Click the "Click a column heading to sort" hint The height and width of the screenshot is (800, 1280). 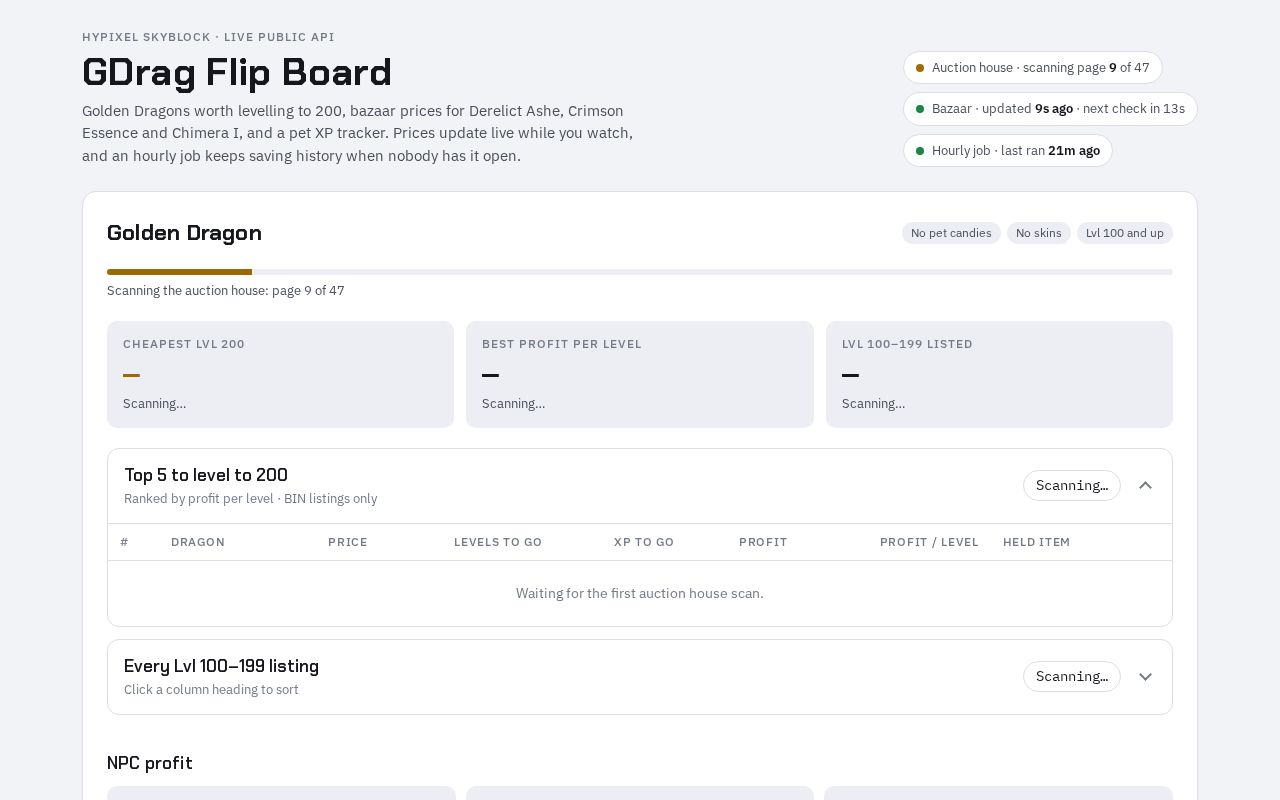(x=211, y=689)
